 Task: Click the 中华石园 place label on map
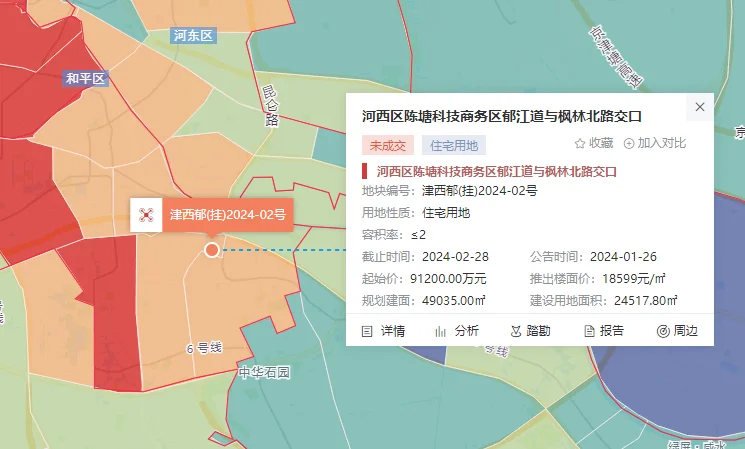point(264,372)
